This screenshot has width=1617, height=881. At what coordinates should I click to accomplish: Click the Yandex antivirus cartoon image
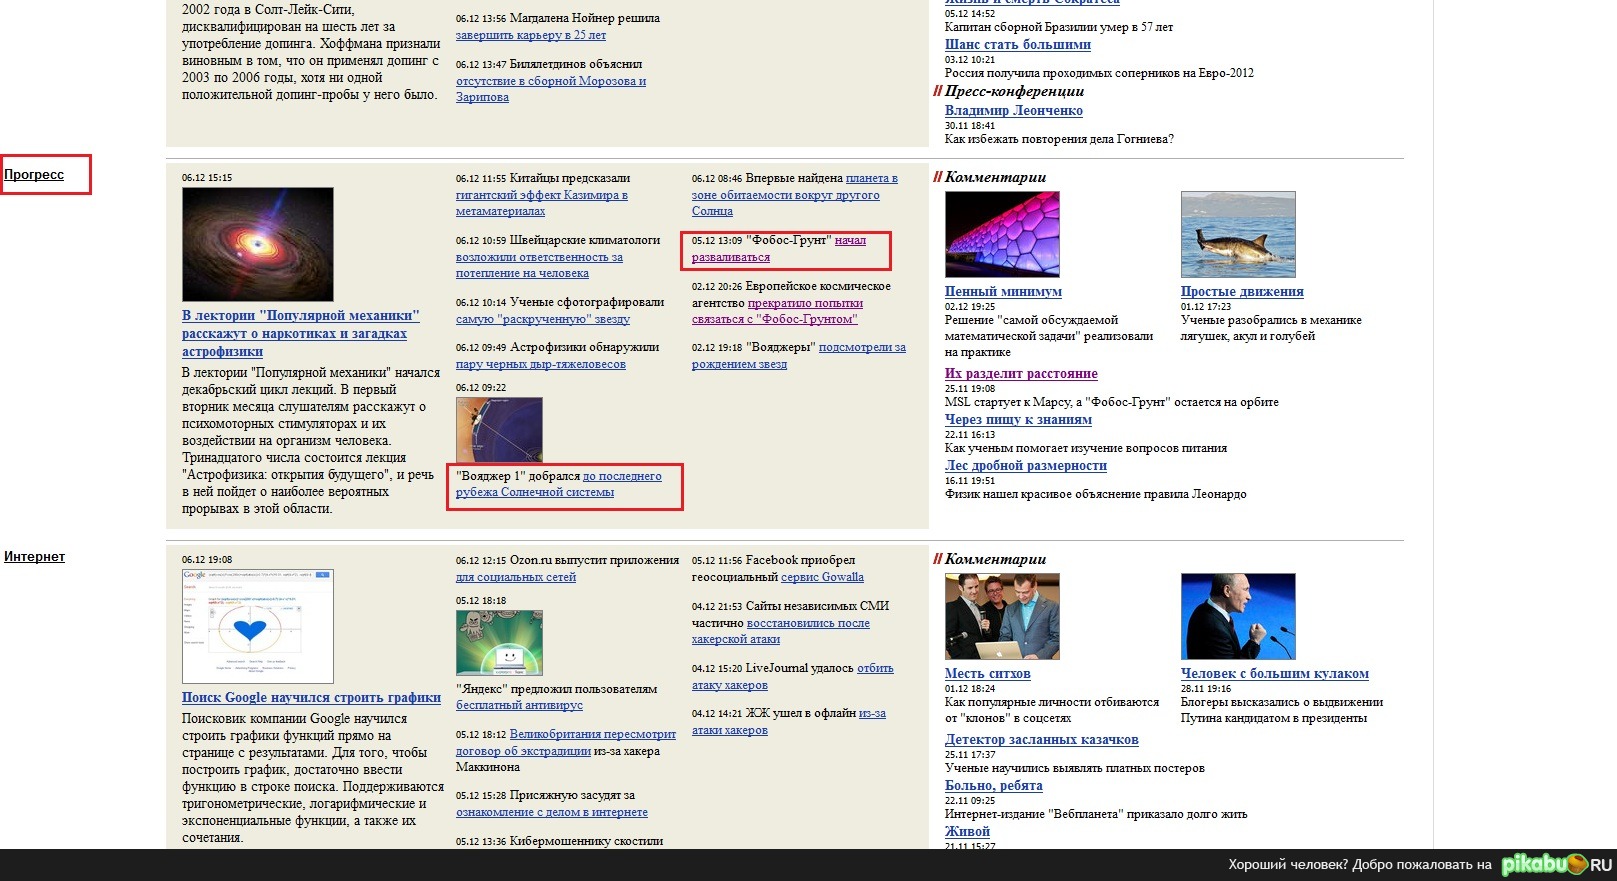(499, 643)
